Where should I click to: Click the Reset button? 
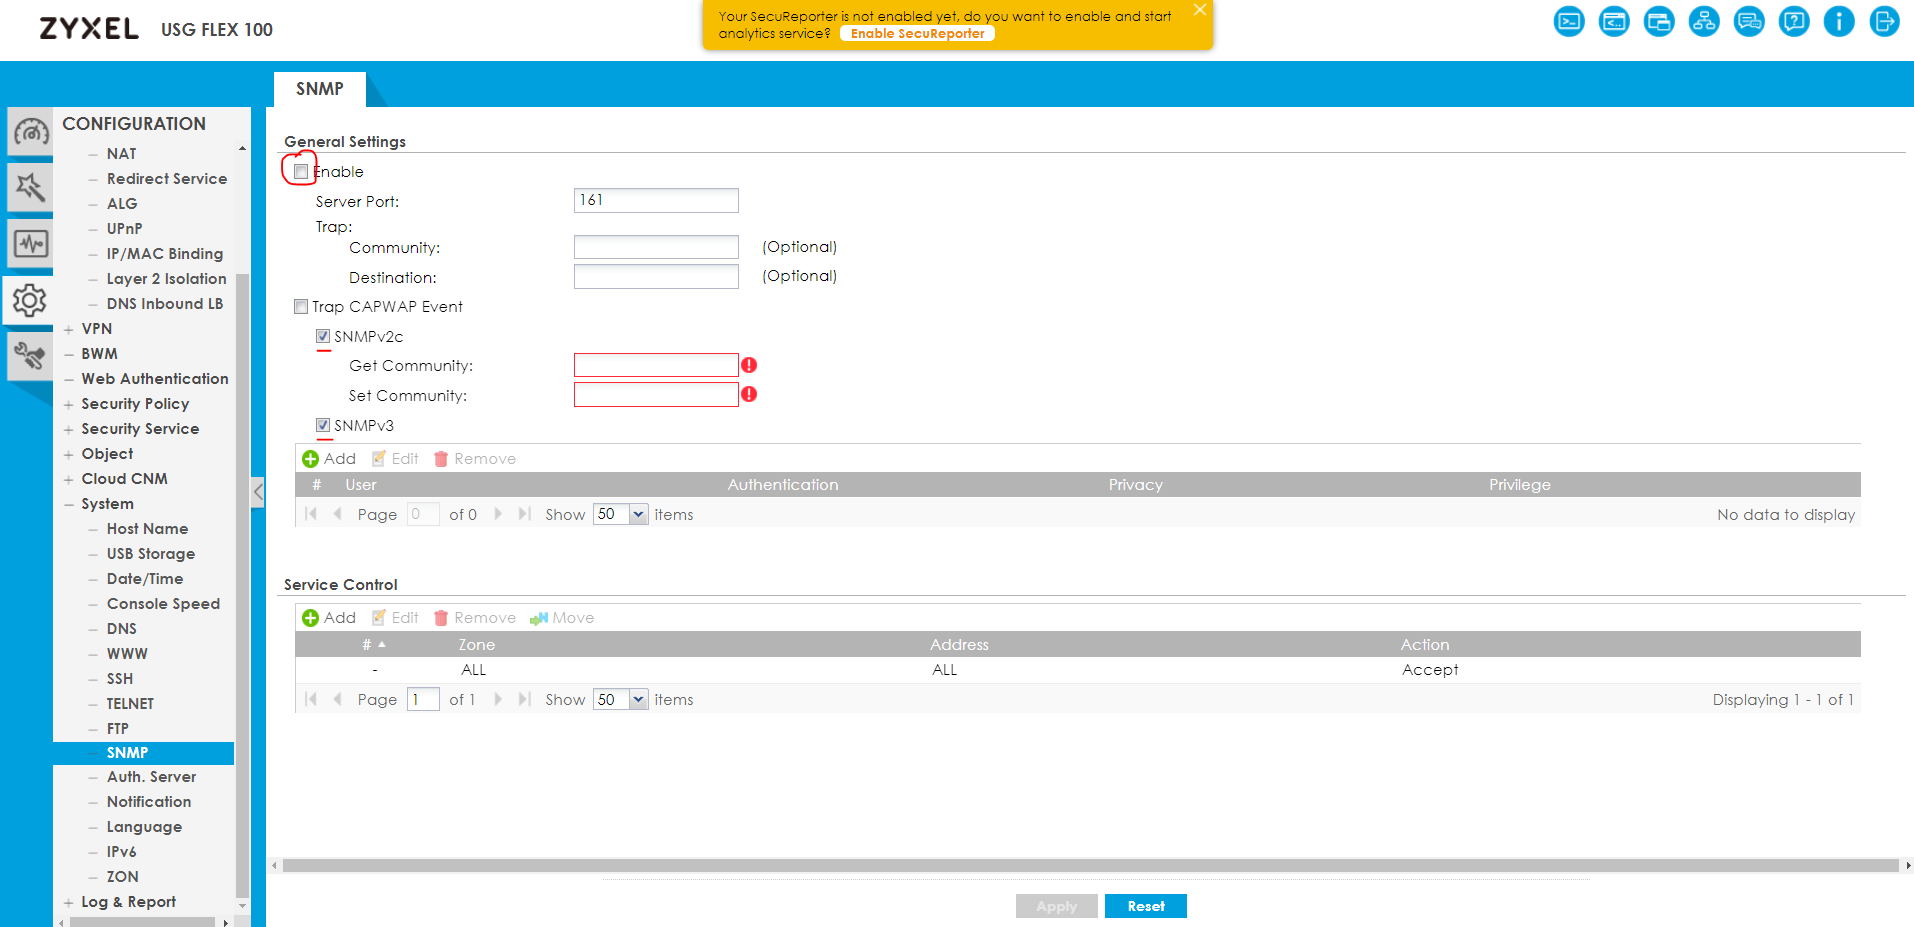coord(1145,906)
